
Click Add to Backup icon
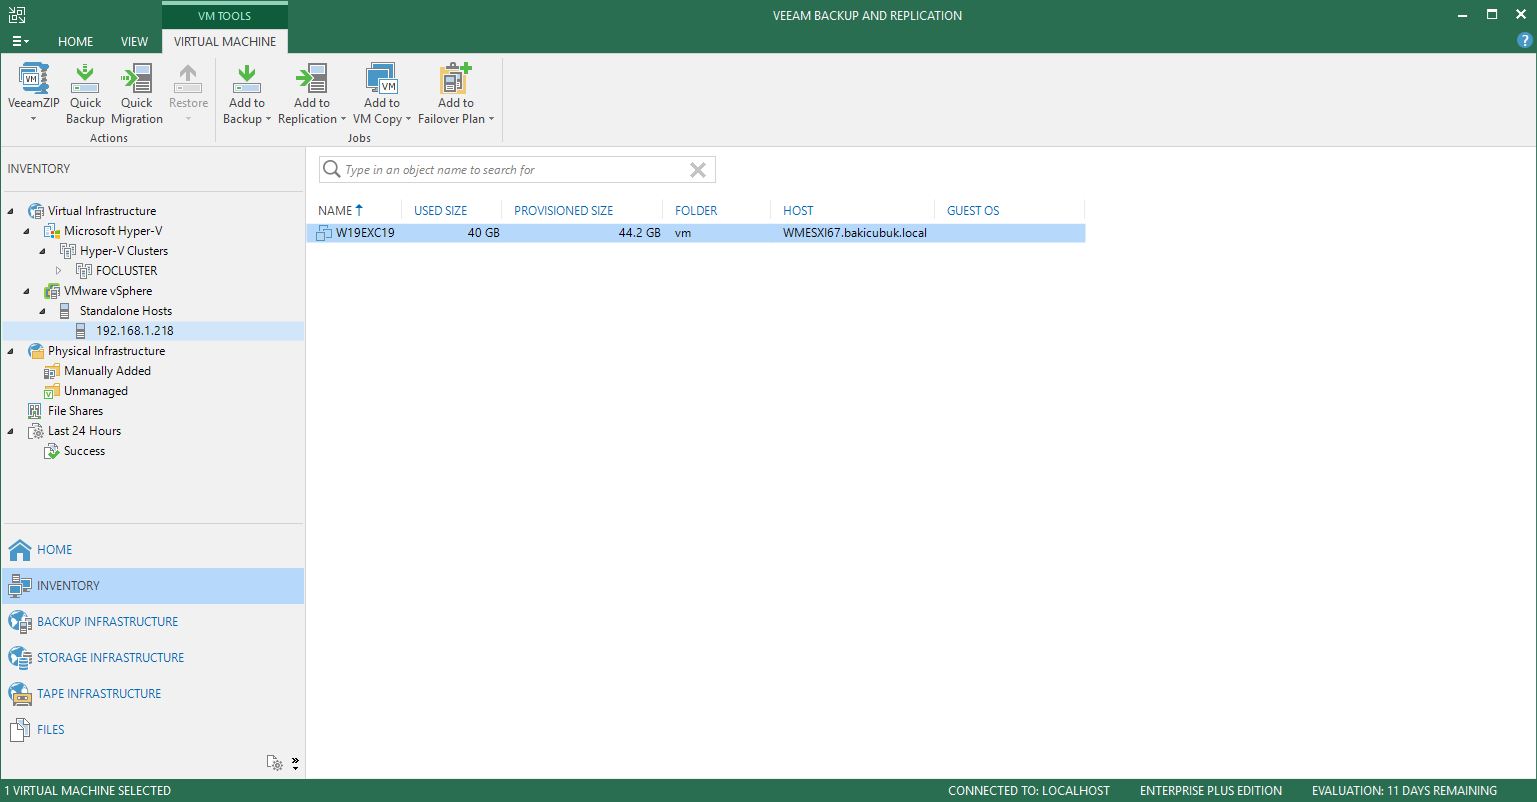(246, 78)
